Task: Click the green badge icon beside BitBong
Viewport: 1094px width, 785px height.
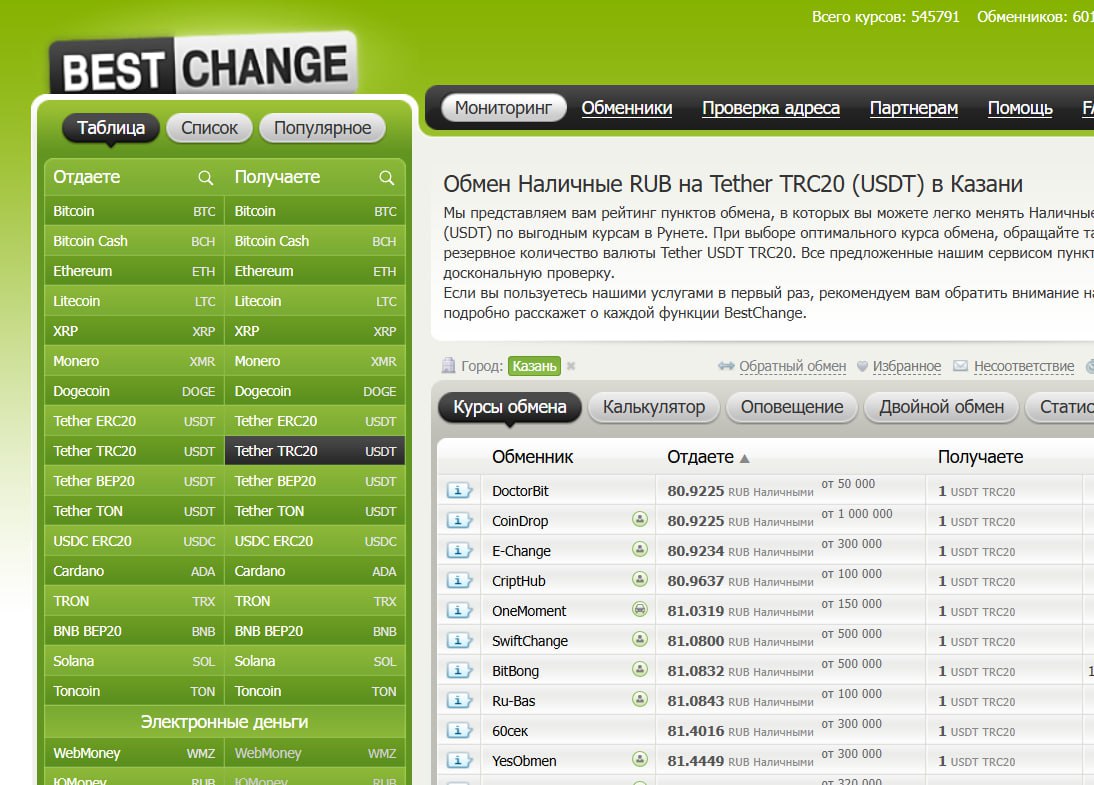Action: (x=640, y=669)
